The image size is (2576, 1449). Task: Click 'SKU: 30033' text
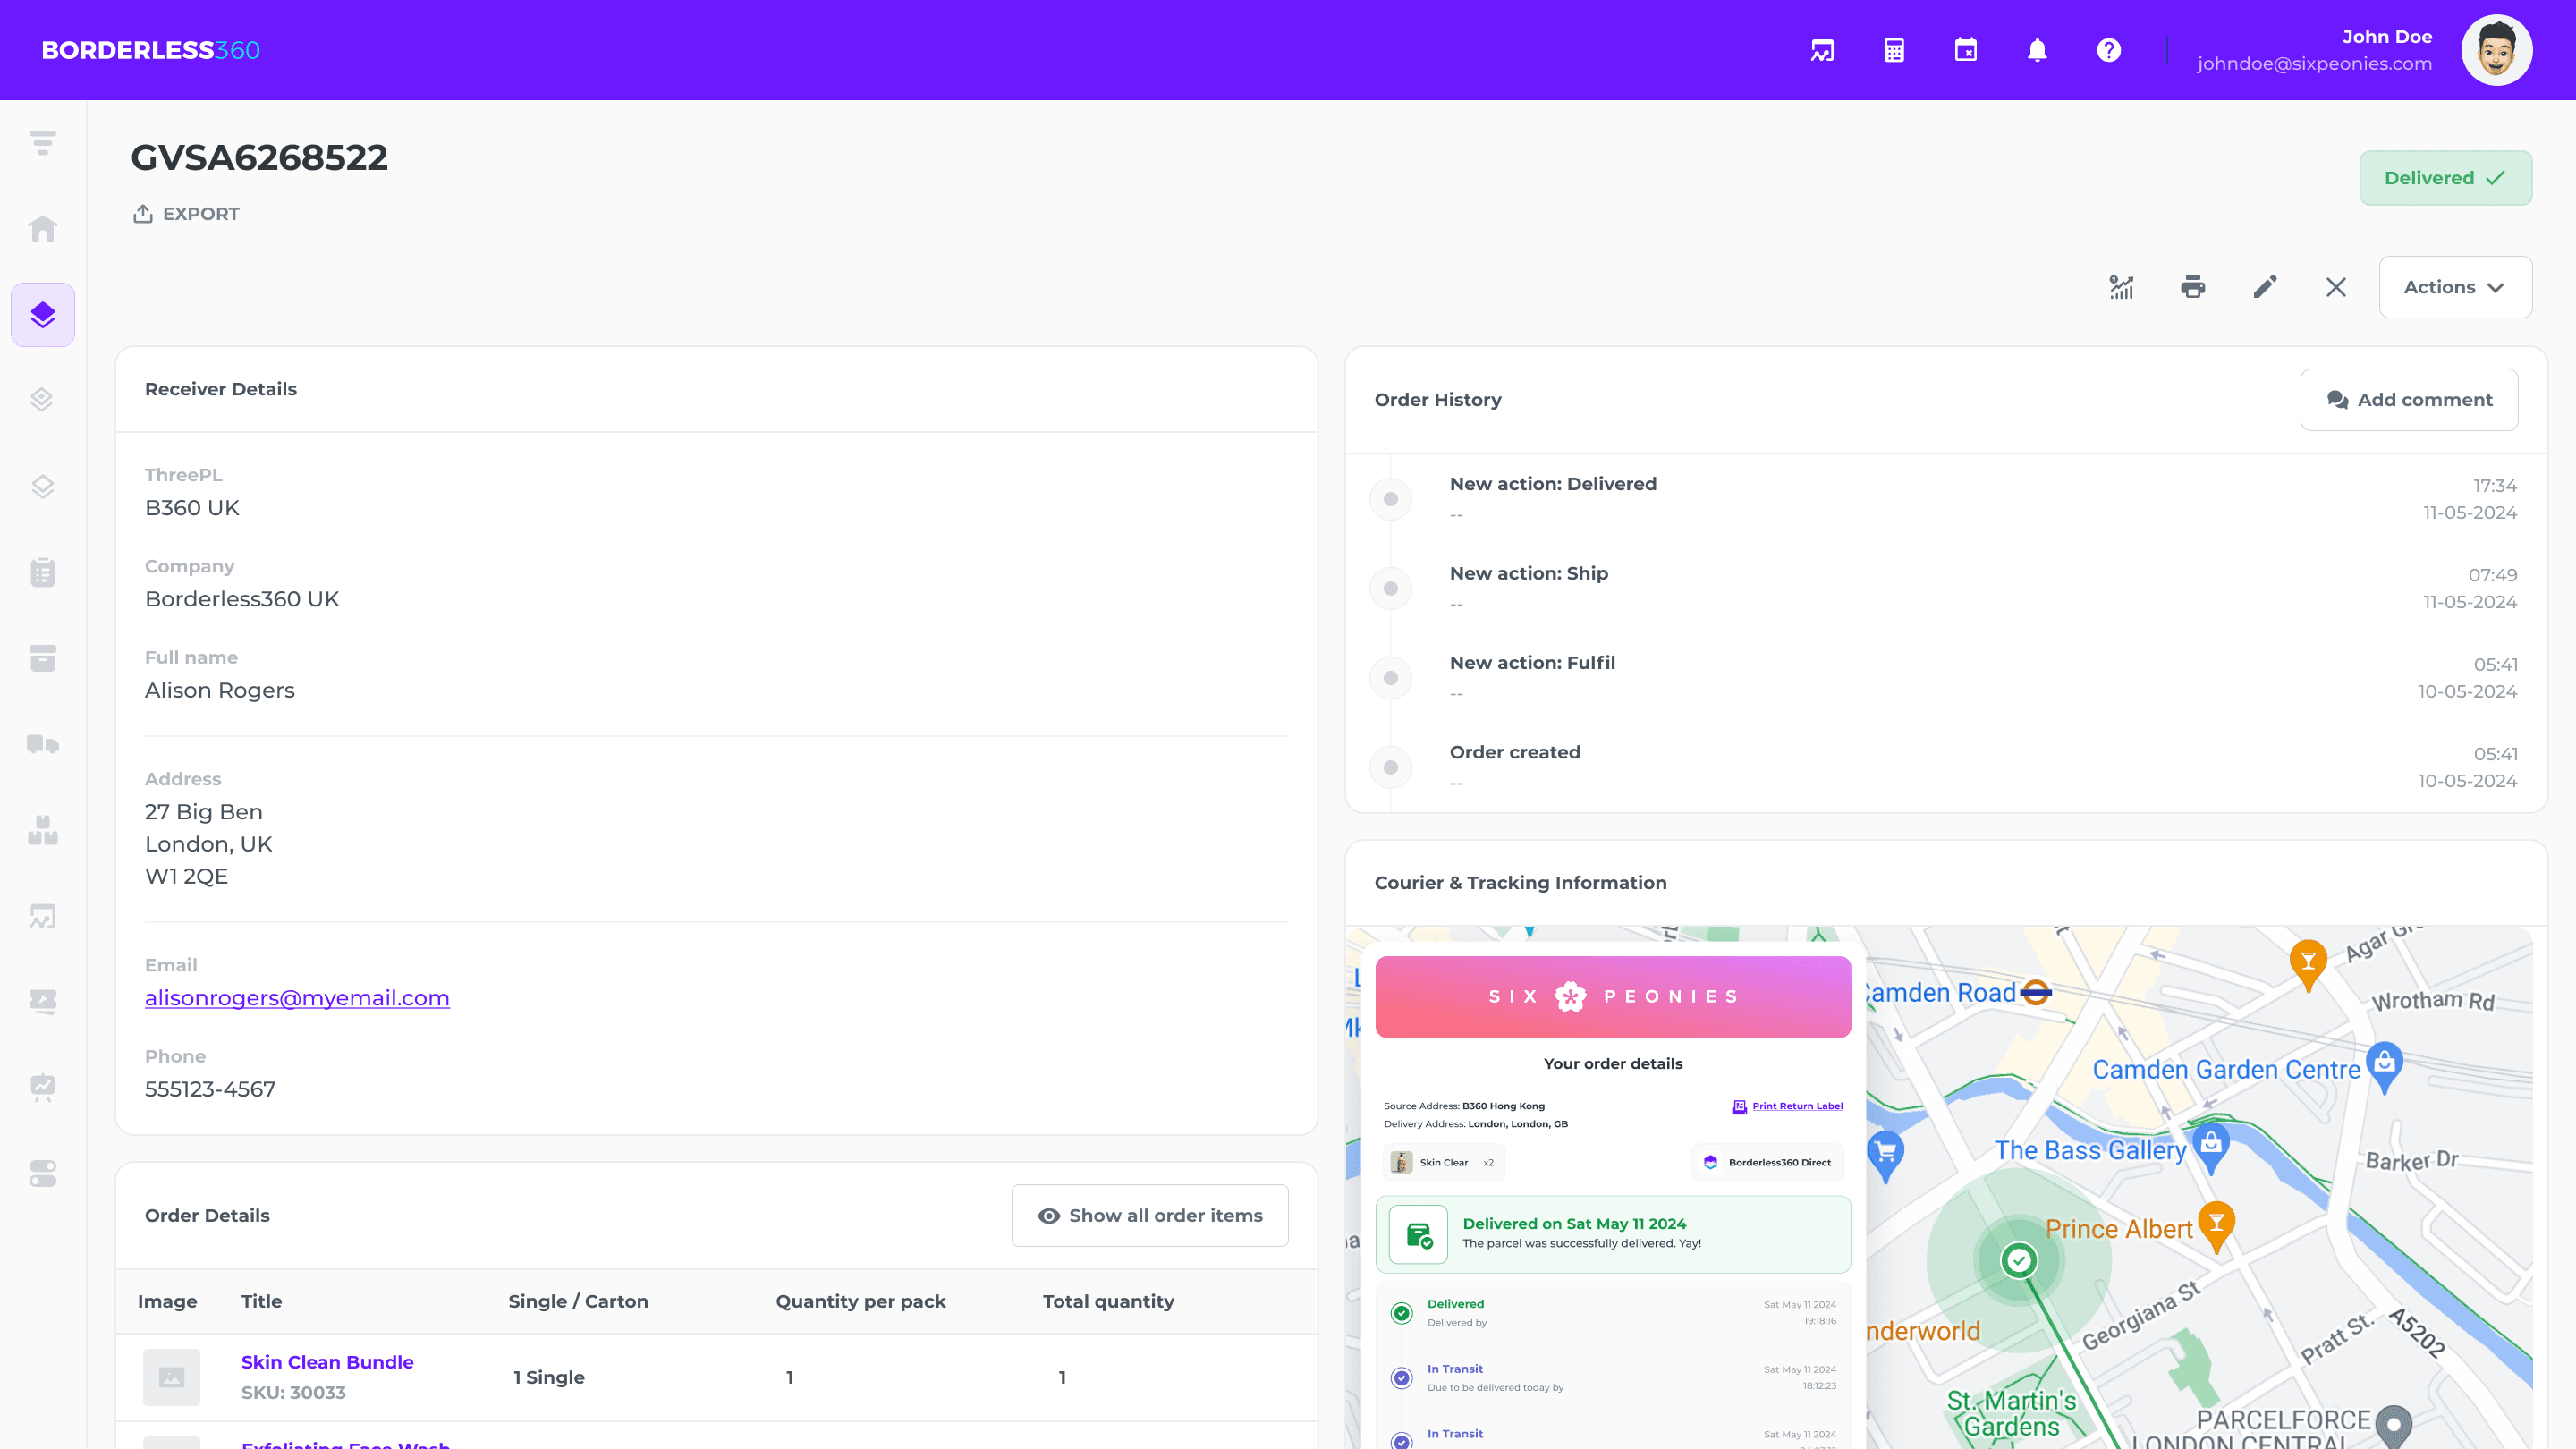click(293, 1393)
